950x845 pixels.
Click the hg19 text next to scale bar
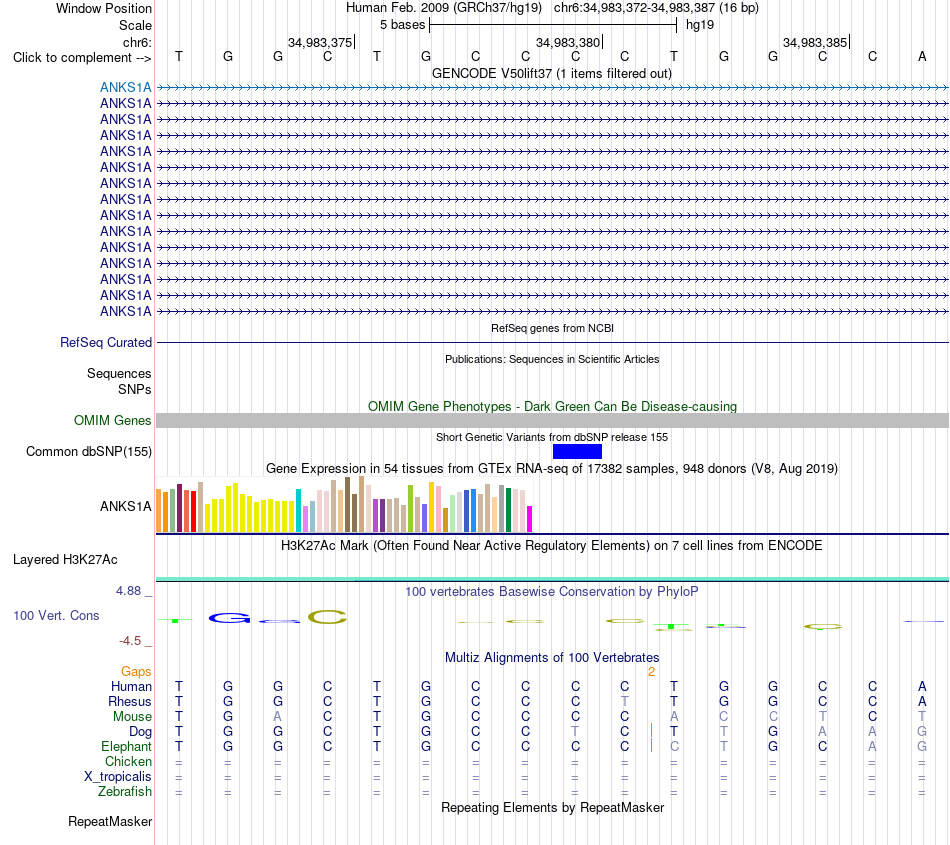tap(700, 25)
